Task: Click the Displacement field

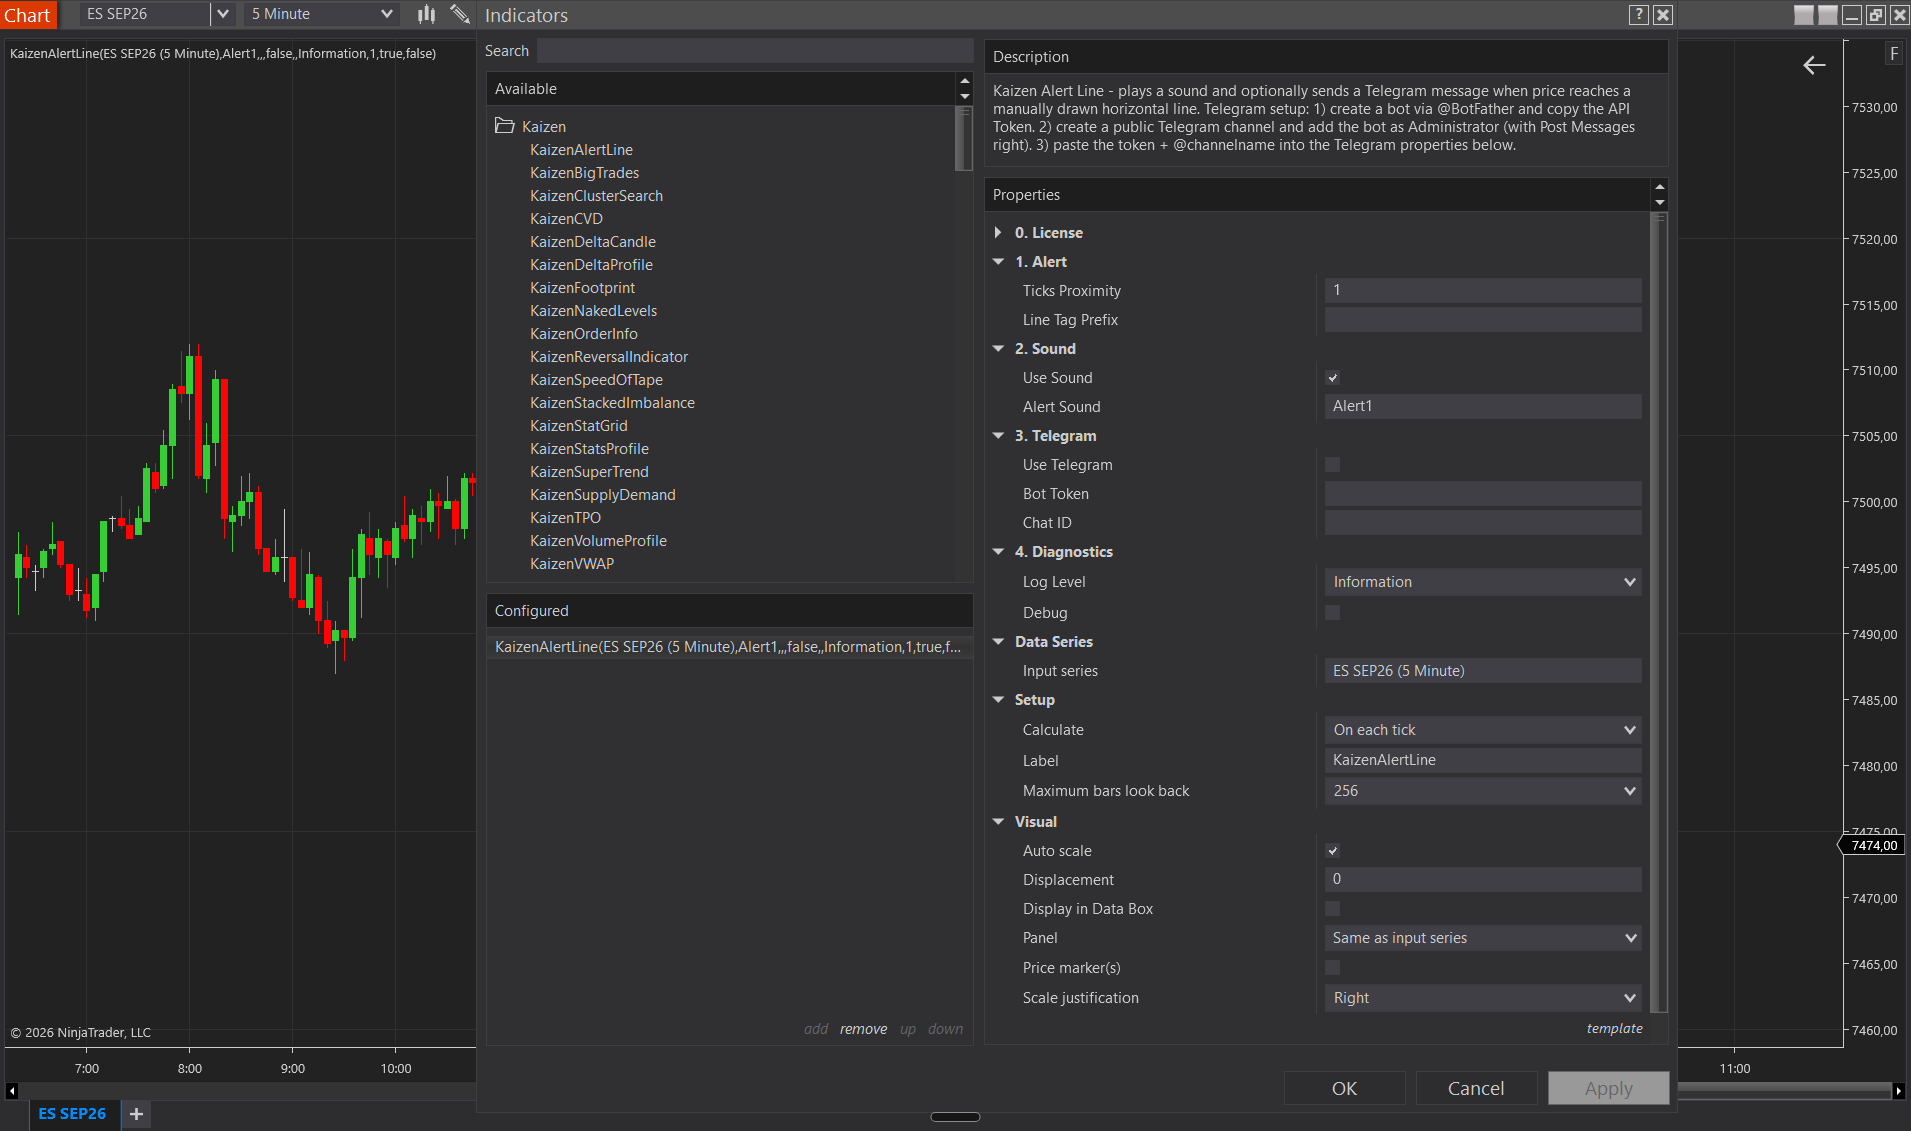Action: tap(1483, 880)
